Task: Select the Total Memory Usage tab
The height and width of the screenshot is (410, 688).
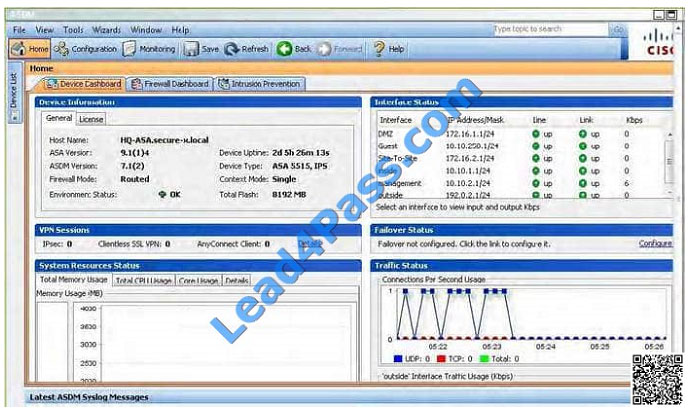Action: tap(74, 280)
